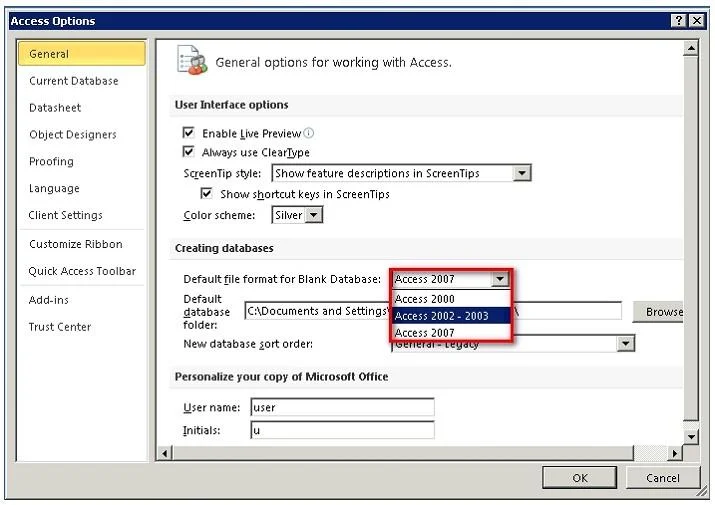This screenshot has width=715, height=505.
Task: Click the Cancel button
Action: coord(663,478)
